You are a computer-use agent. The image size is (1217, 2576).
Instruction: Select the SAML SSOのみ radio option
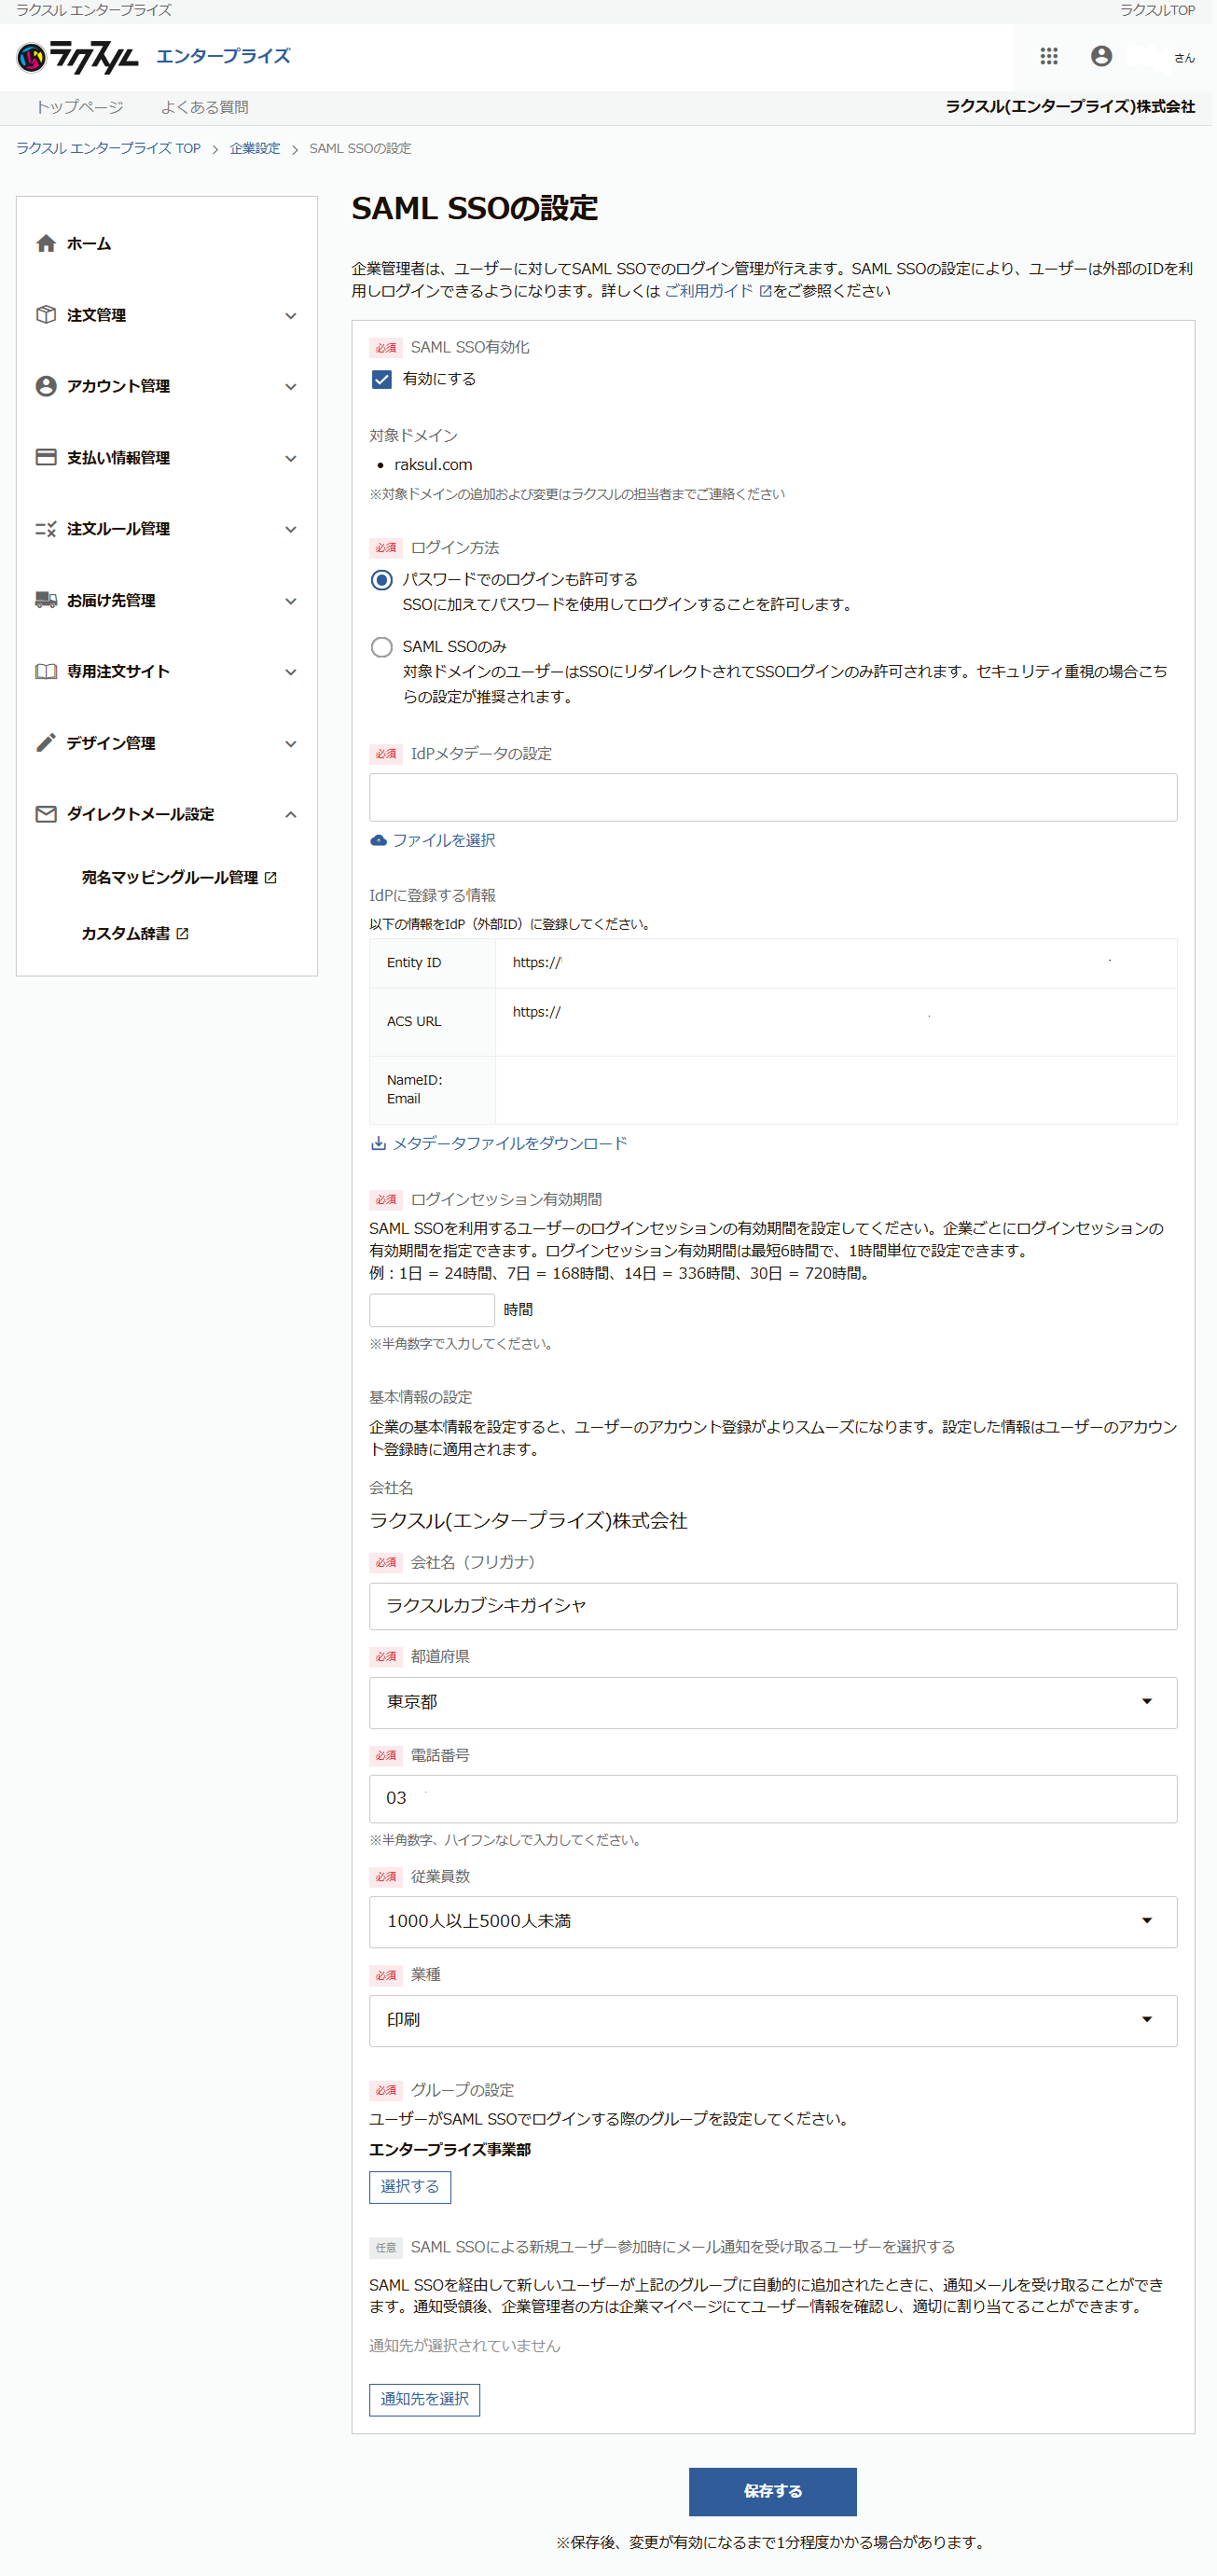coord(381,647)
